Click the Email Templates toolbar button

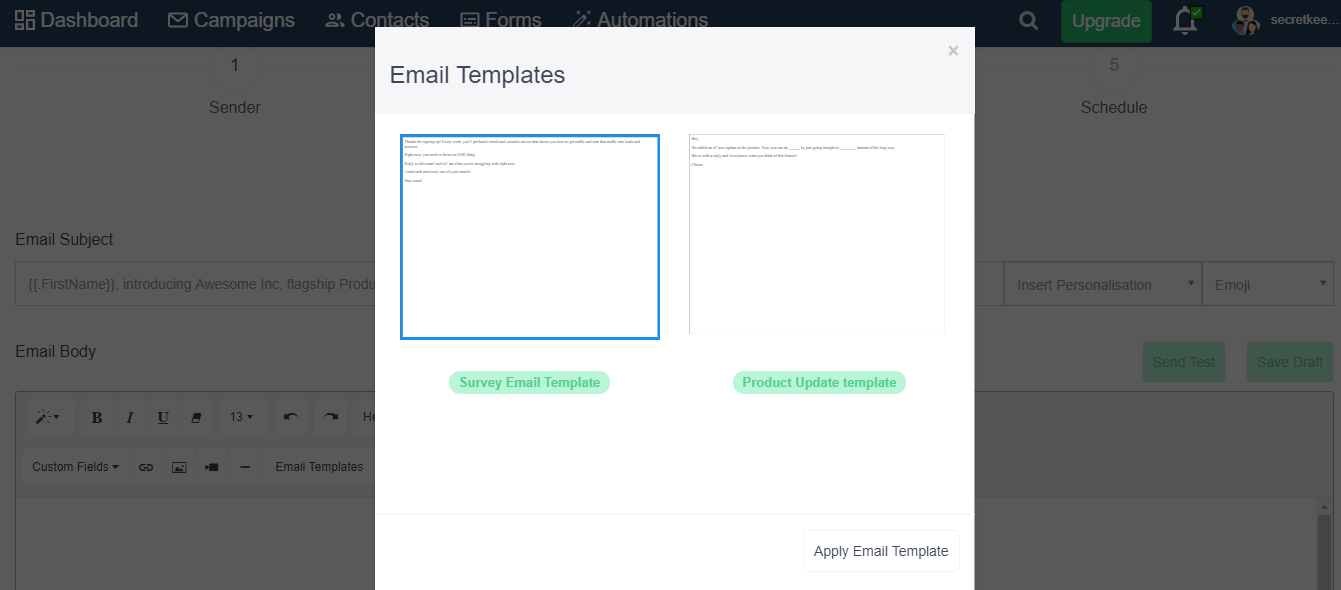point(320,467)
